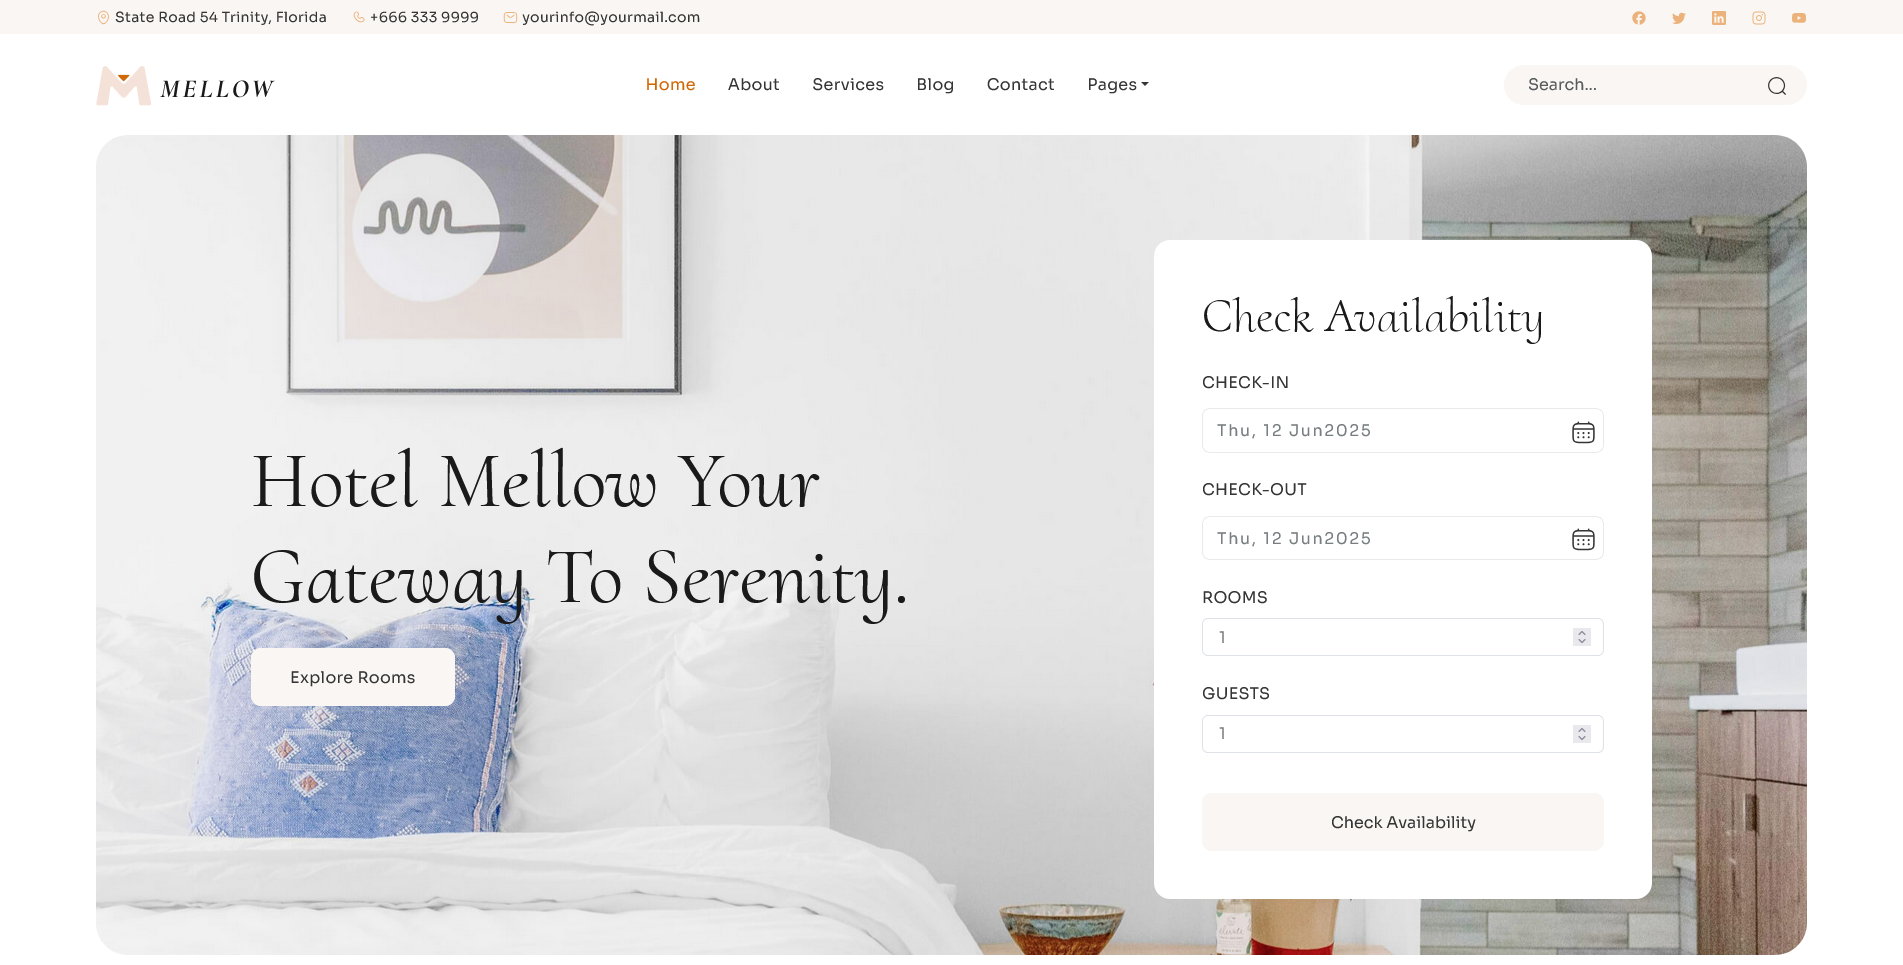This screenshot has height=965, width=1903.
Task: Adjust the Rooms number stepper
Action: pyautogui.click(x=1581, y=637)
